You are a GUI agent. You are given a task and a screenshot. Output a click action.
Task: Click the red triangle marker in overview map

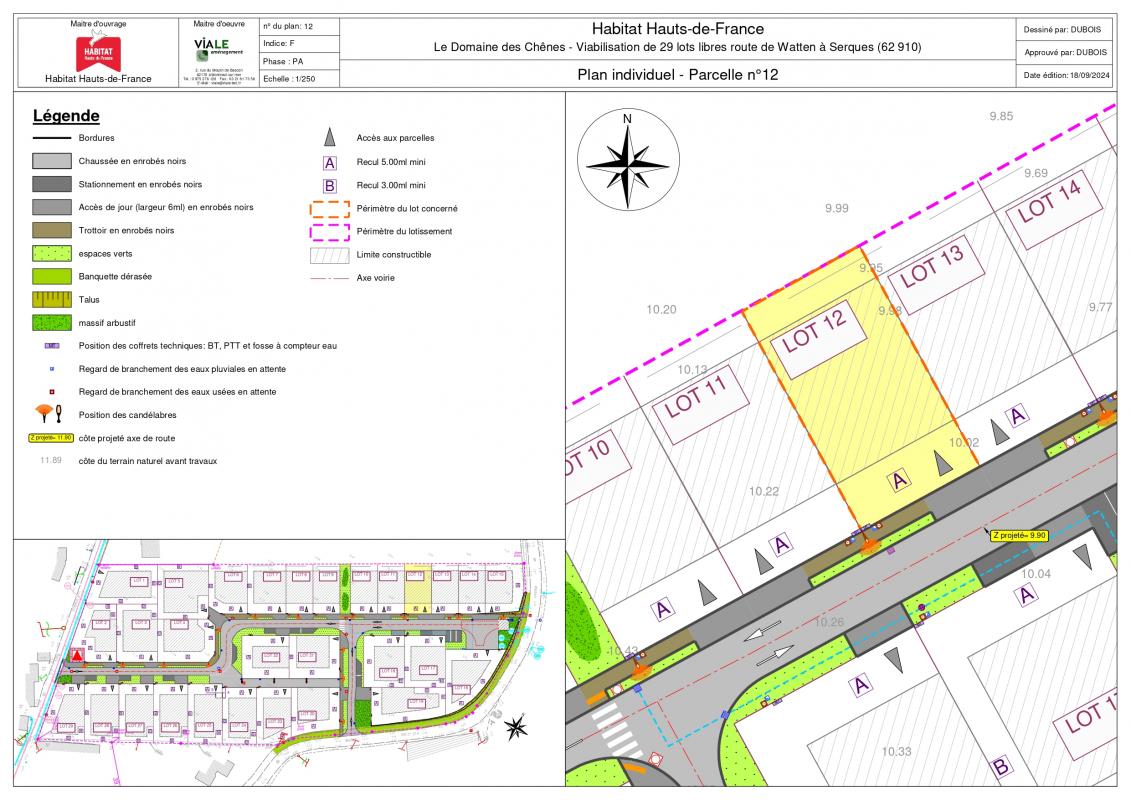pyautogui.click(x=76, y=656)
